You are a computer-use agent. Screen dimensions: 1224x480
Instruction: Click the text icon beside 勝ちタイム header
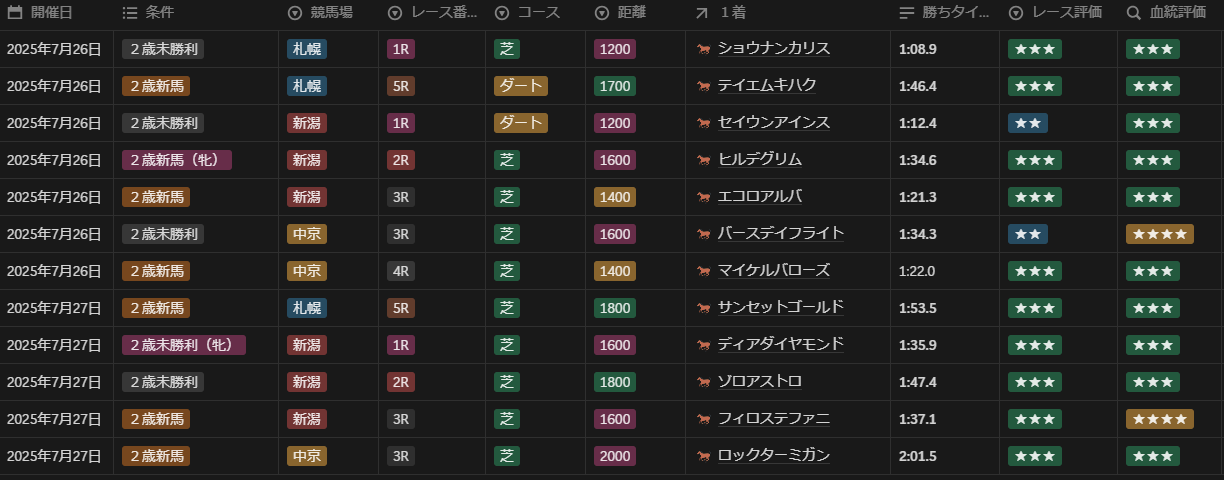(x=907, y=13)
